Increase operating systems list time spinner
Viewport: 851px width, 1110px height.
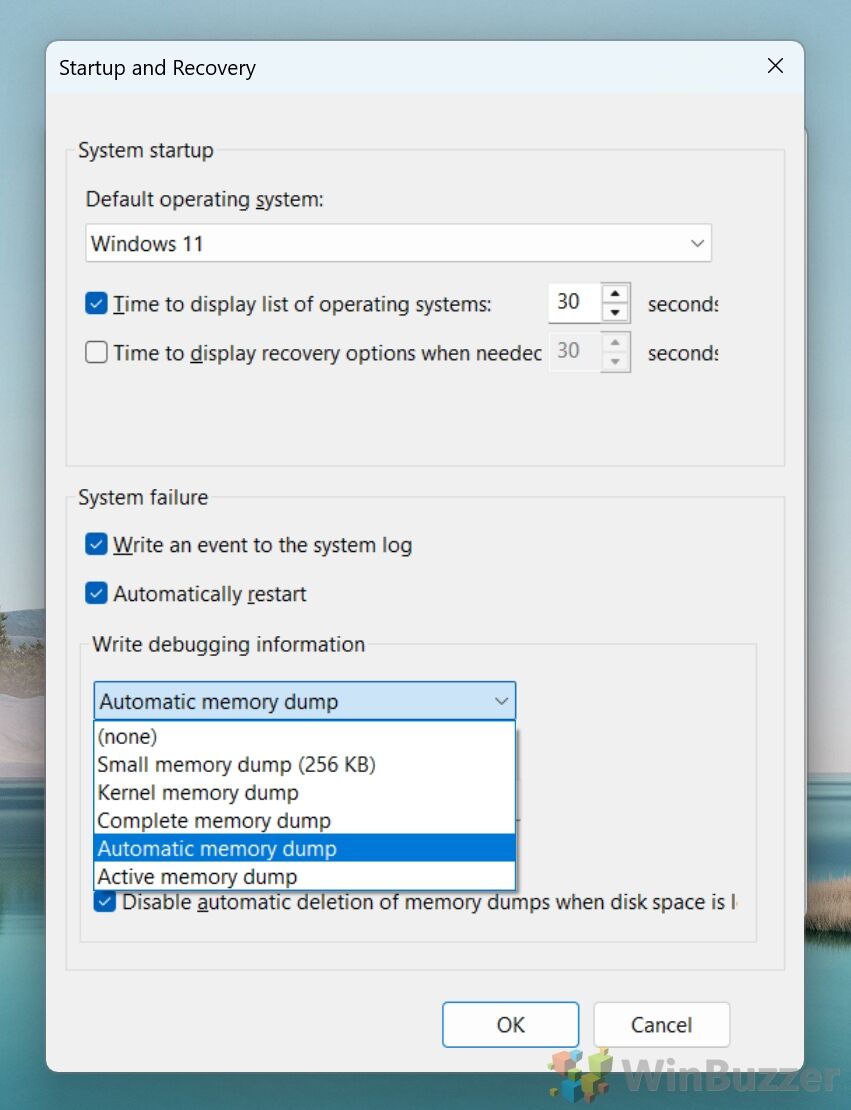615,293
